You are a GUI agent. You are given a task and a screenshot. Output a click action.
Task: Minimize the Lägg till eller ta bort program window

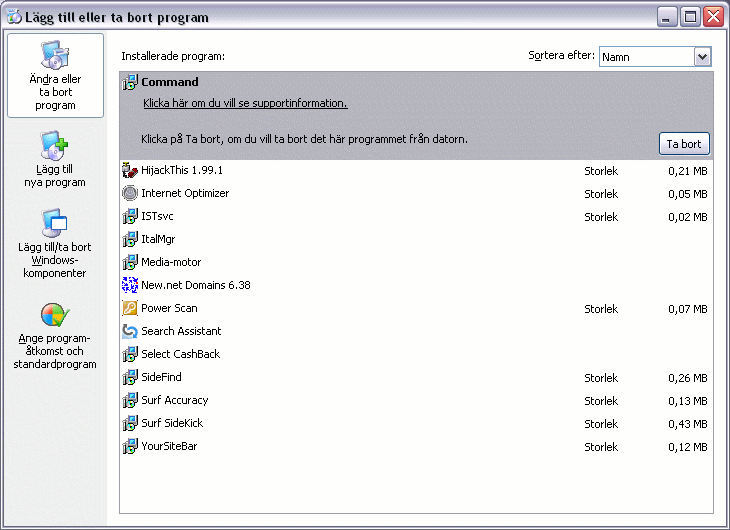coord(667,17)
